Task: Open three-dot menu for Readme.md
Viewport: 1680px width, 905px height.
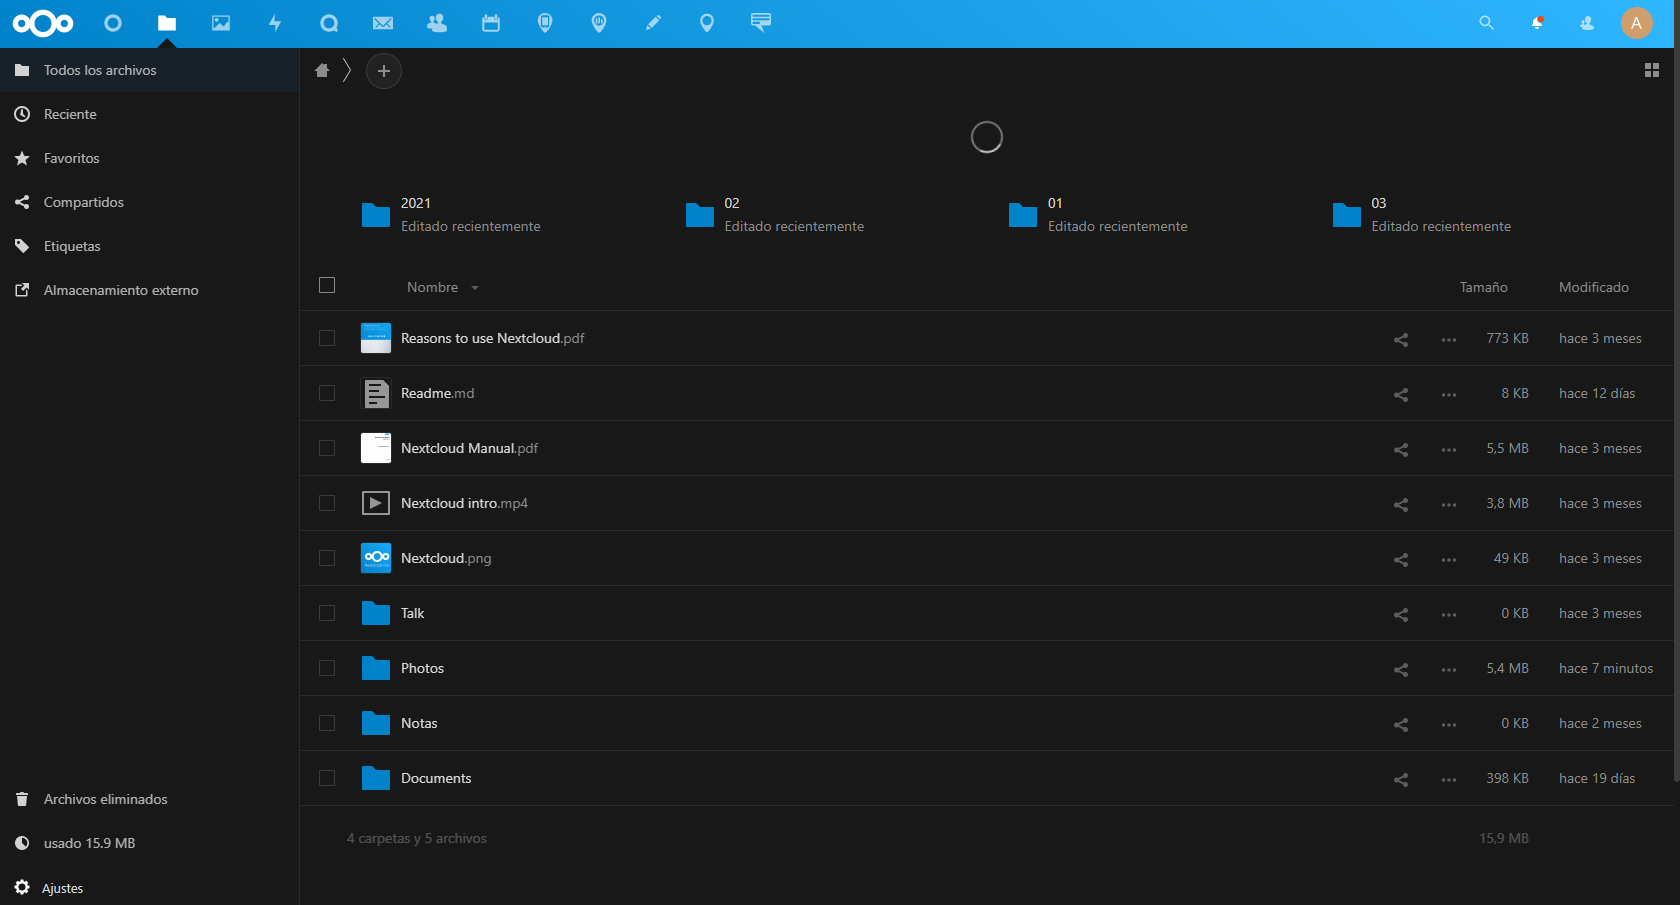Action: (x=1449, y=395)
